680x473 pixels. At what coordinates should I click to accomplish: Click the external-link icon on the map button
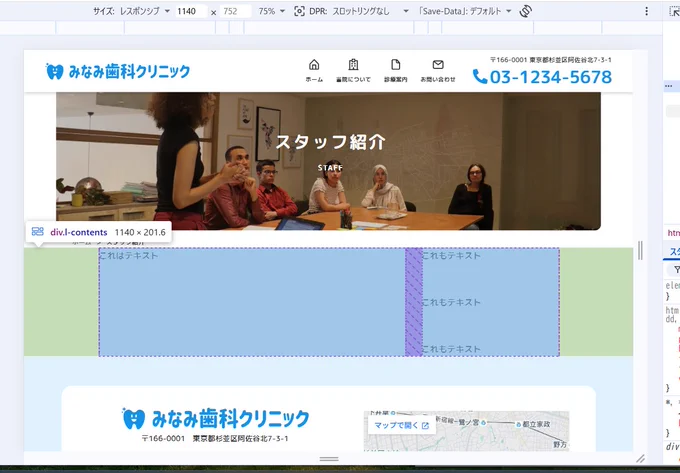(425, 426)
